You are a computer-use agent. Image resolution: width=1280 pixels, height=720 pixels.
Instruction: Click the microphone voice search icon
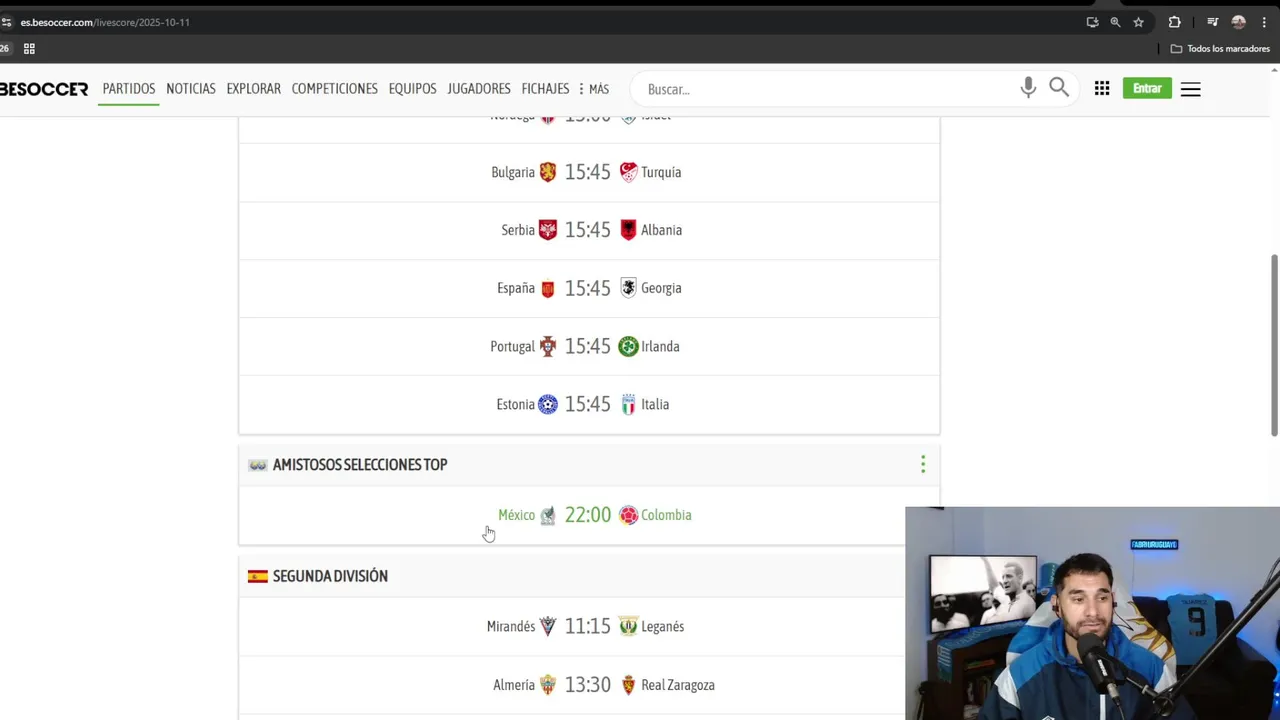pyautogui.click(x=1028, y=88)
